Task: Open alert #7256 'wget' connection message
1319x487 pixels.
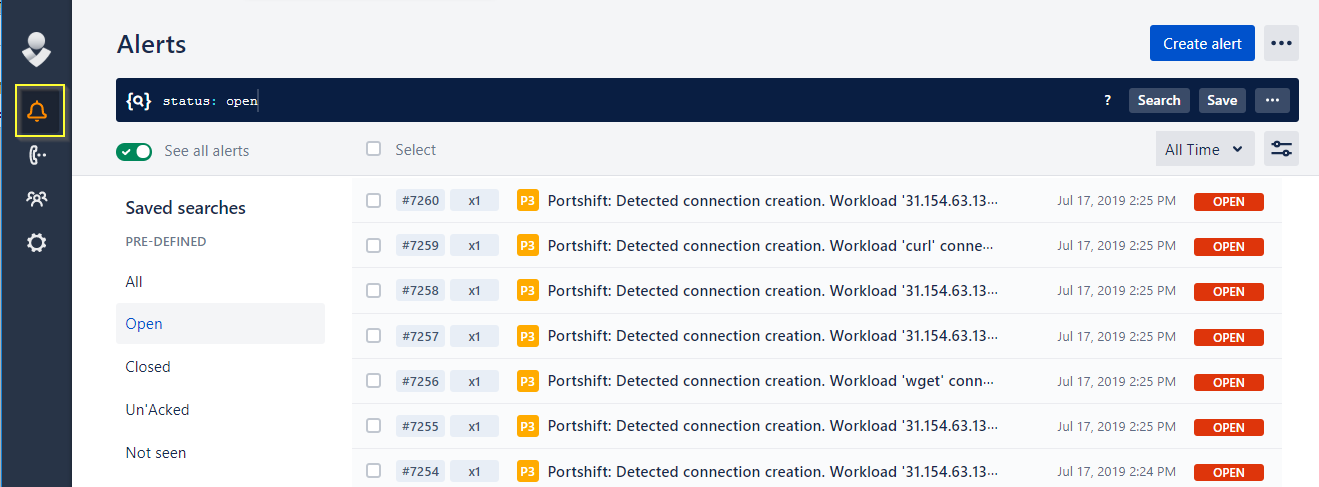Action: (x=772, y=381)
